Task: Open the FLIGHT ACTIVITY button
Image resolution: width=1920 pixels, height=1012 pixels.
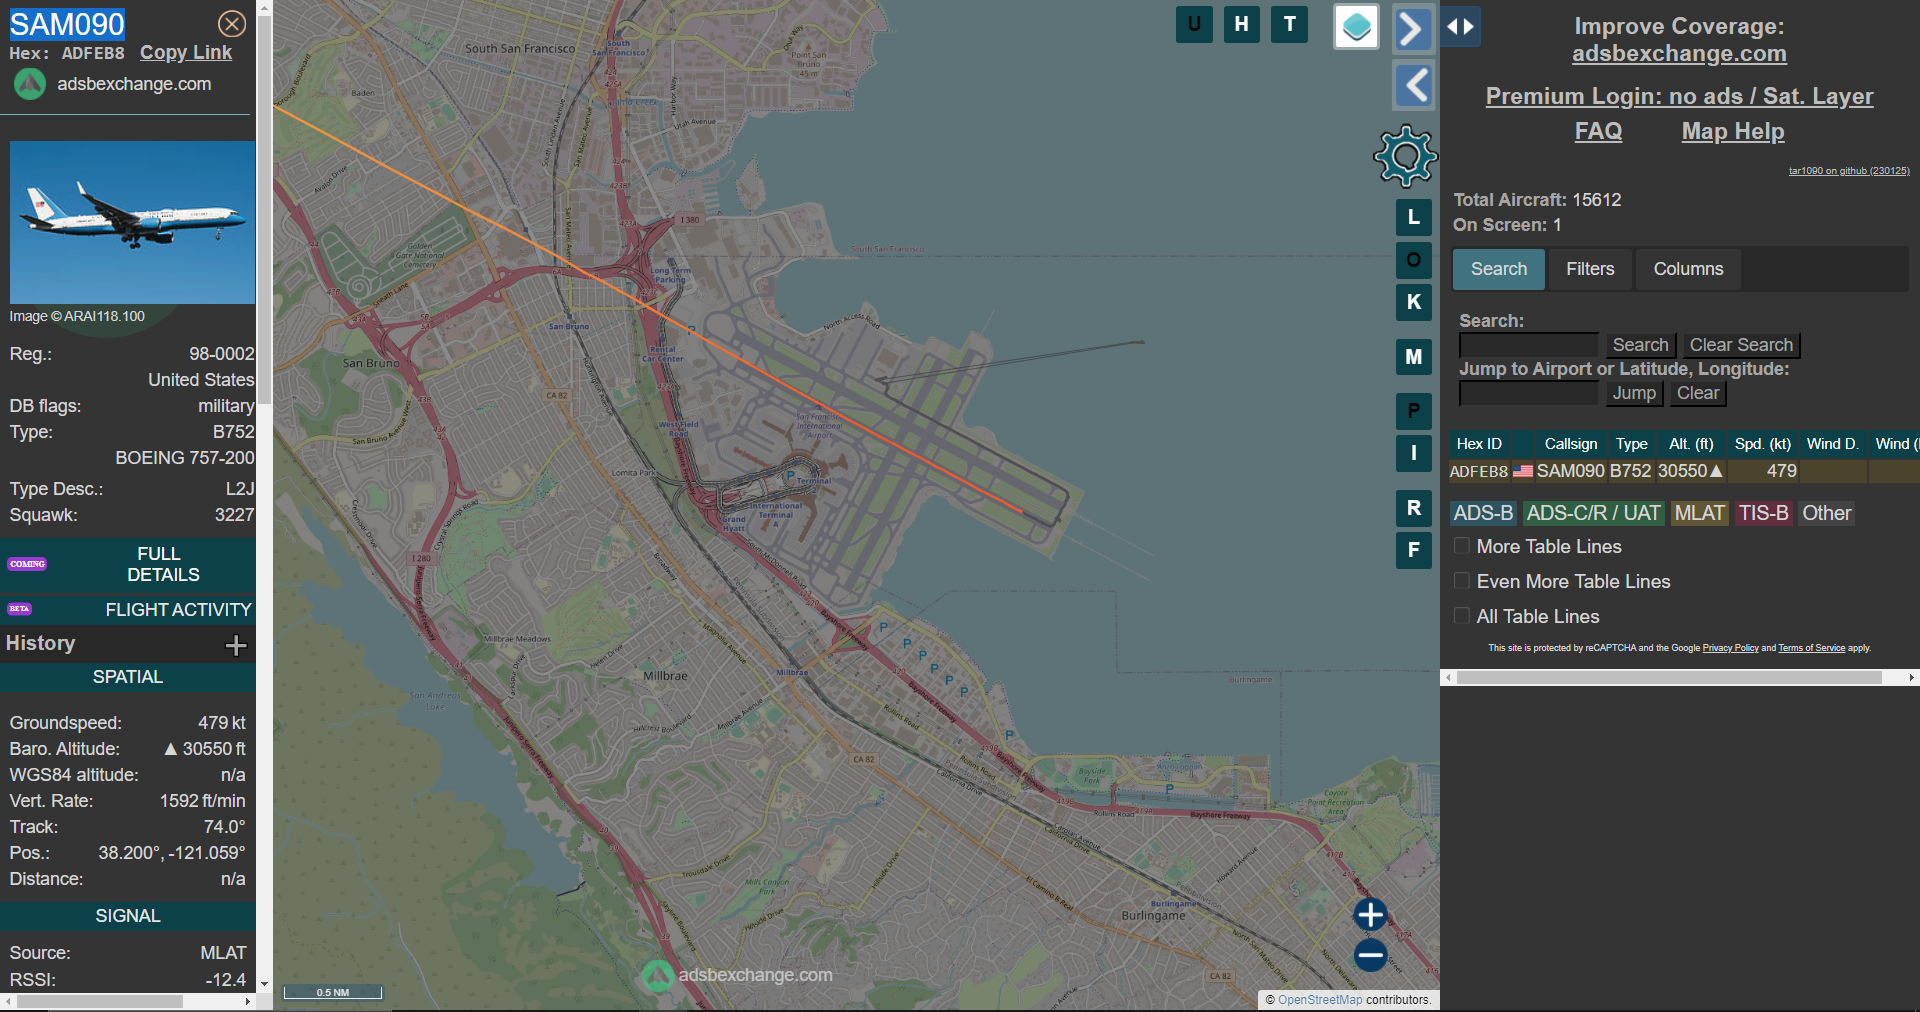Action: (x=128, y=609)
